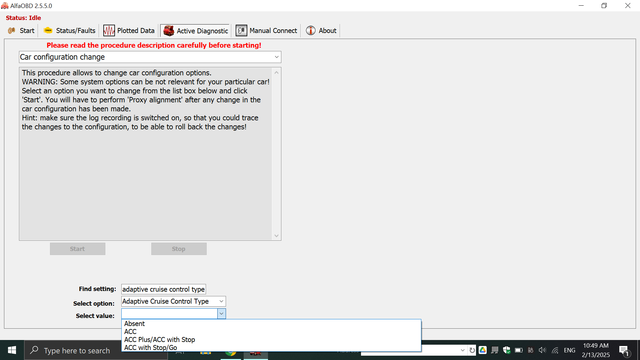
Task: Open the Windows Security tray icon
Action: (507, 350)
